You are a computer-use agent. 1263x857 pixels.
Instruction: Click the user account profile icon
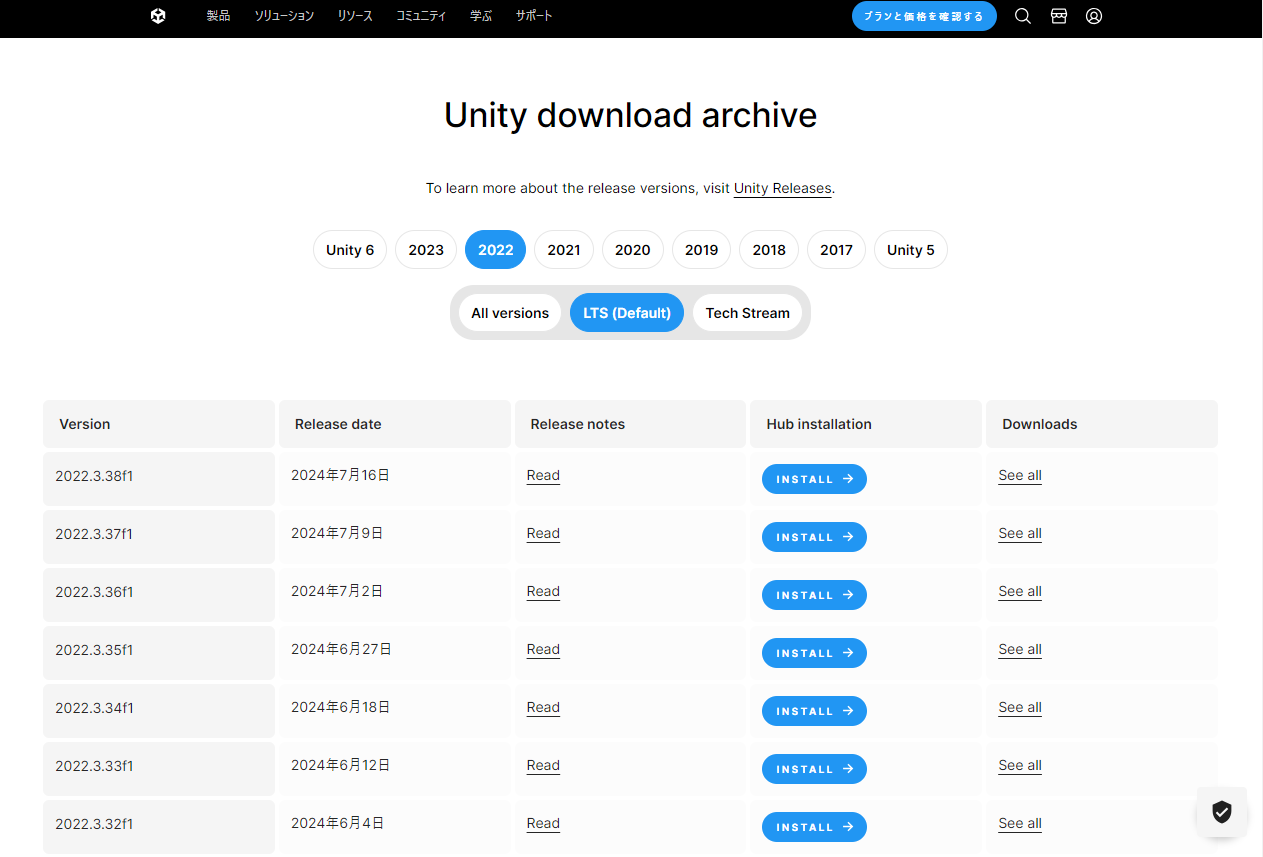pyautogui.click(x=1094, y=16)
